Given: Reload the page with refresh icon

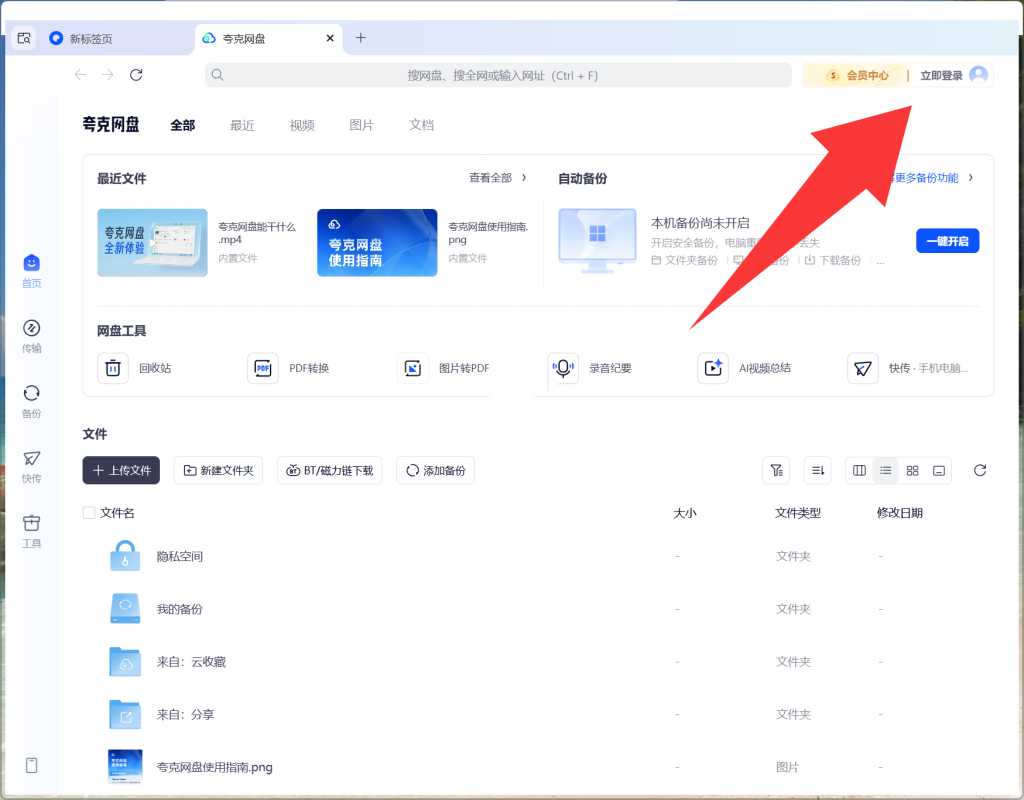Looking at the screenshot, I should (x=136, y=75).
